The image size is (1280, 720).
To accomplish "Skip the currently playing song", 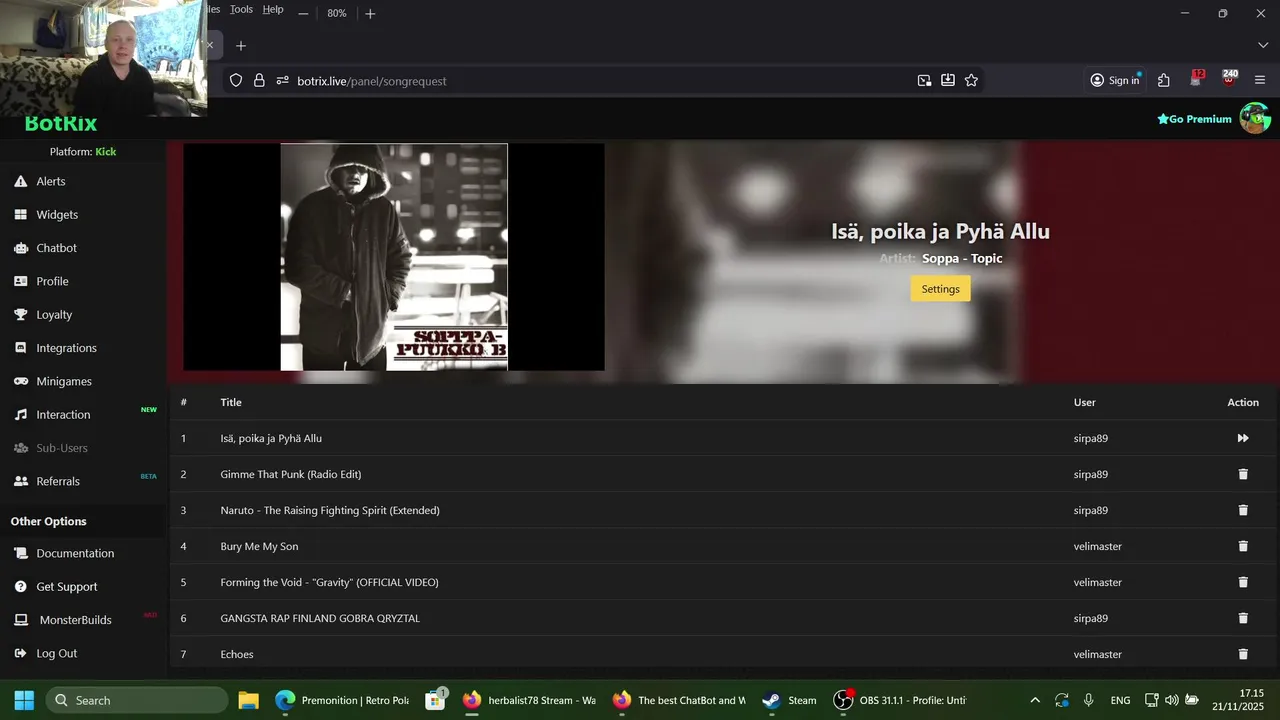I will (1243, 438).
